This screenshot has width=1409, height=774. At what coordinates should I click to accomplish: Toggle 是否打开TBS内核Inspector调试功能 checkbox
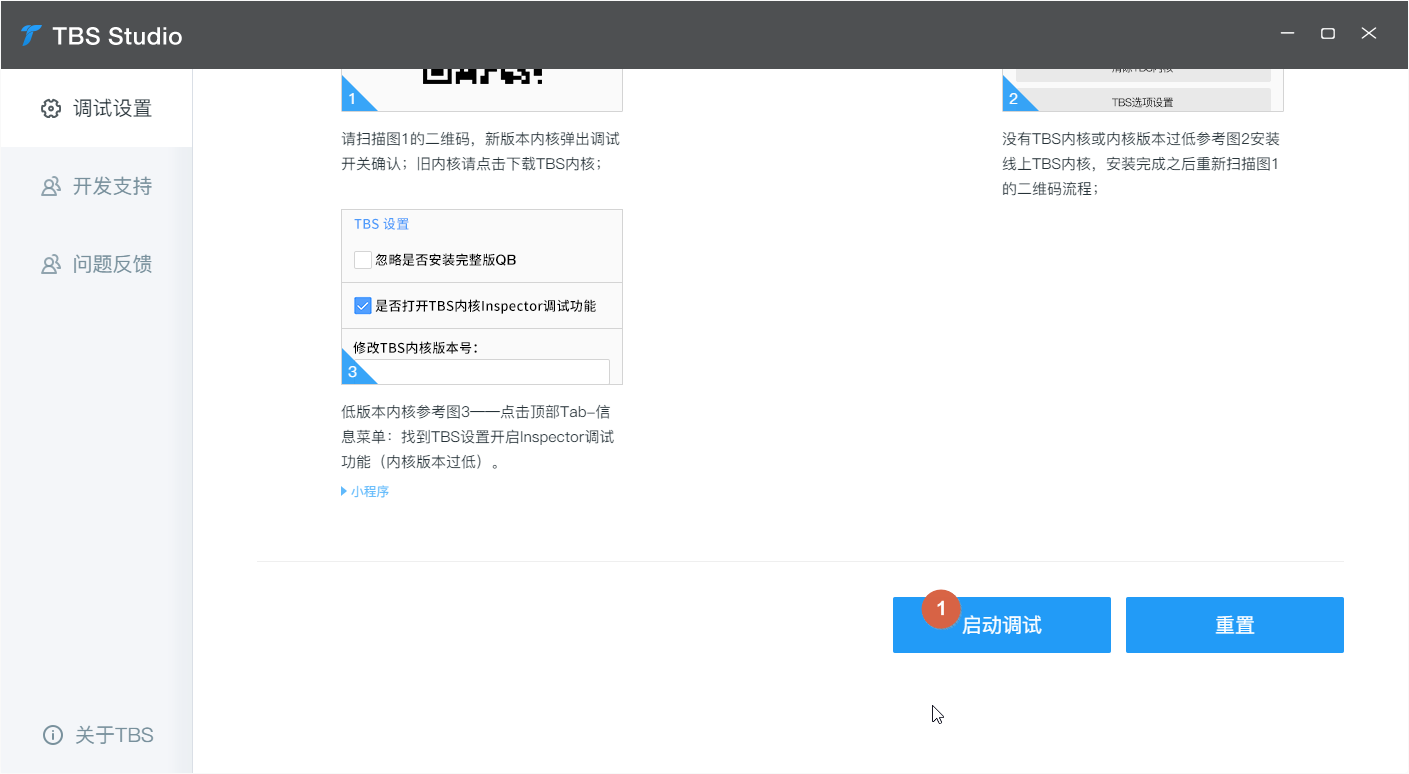[363, 306]
